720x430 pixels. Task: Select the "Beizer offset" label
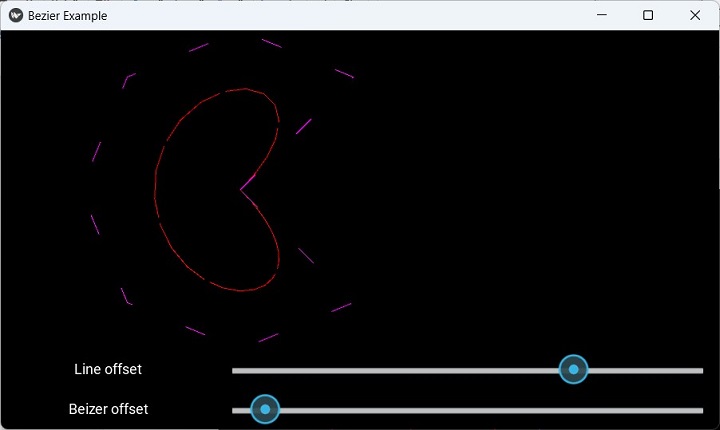(108, 409)
